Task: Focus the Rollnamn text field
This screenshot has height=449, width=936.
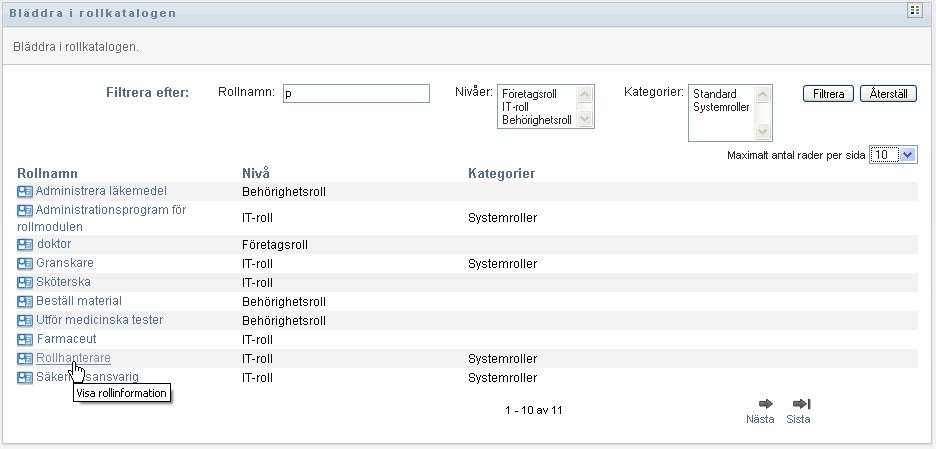Action: tap(356, 93)
